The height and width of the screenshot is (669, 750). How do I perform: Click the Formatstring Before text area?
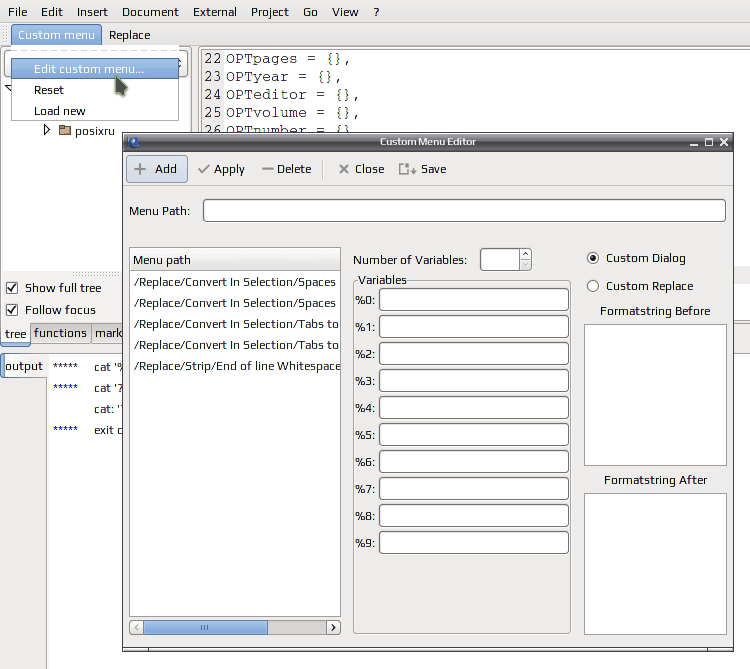(655, 395)
